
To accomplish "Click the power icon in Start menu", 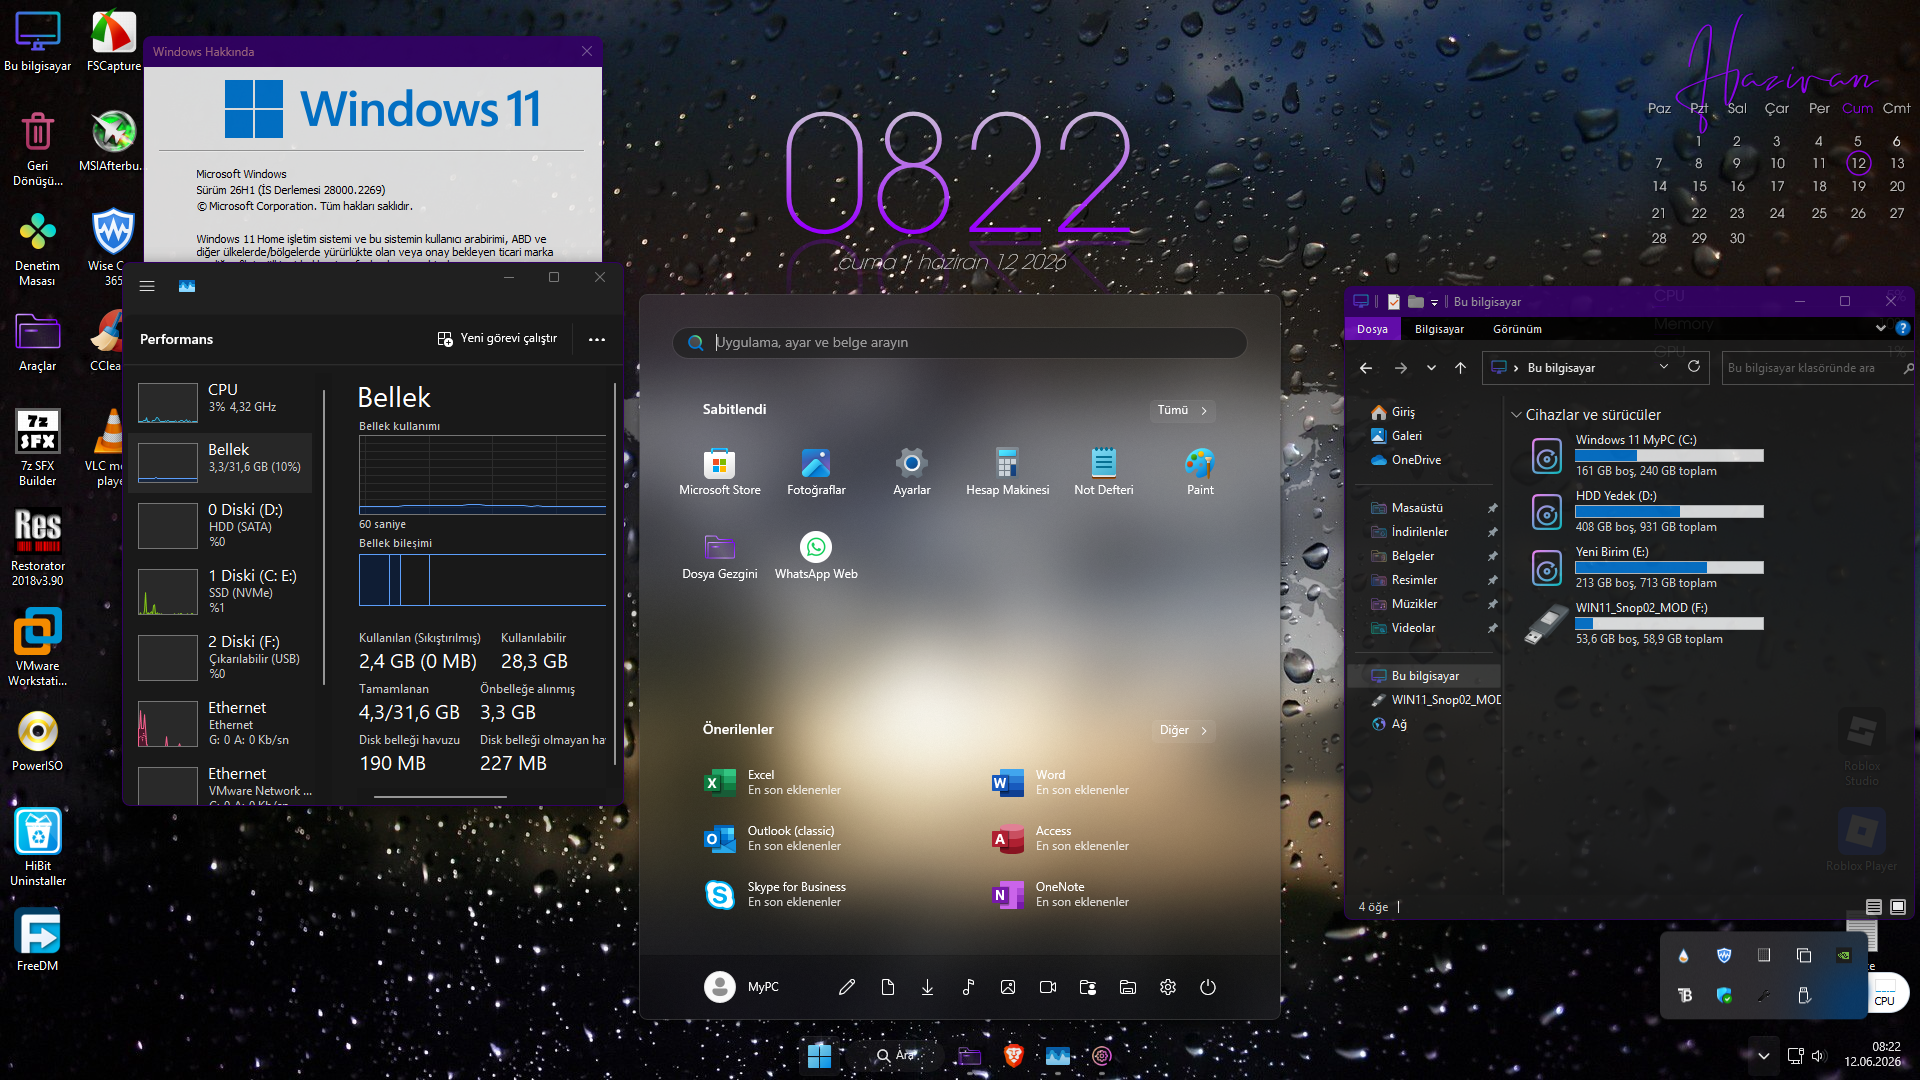I will 1208,987.
